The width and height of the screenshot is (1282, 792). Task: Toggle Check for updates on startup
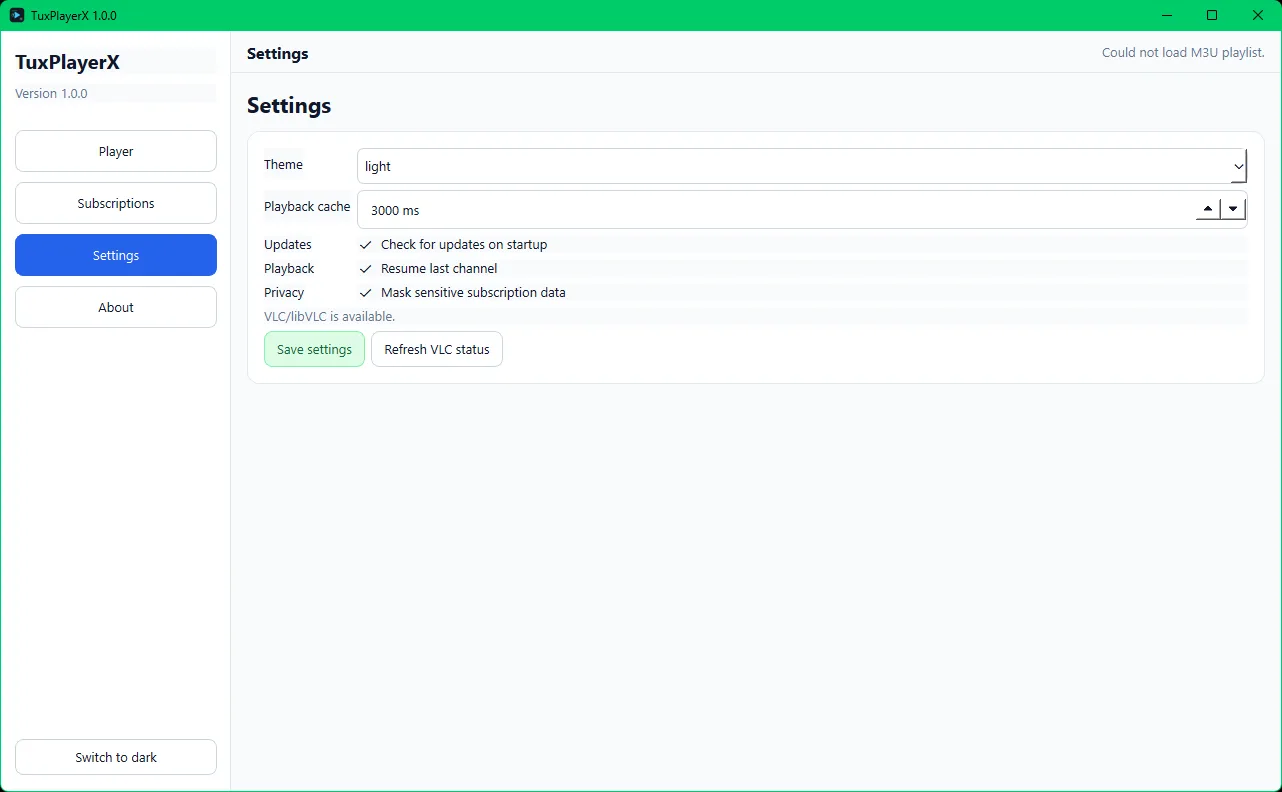click(366, 245)
